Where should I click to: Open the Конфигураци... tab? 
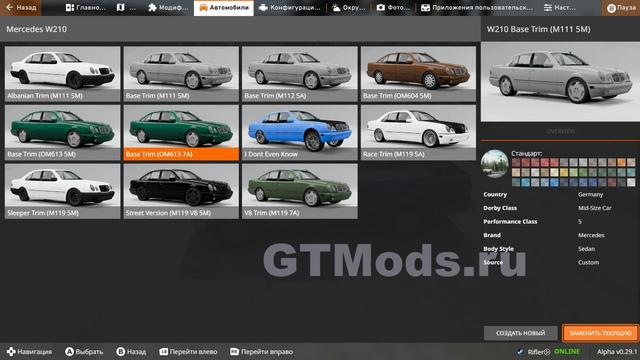pos(290,8)
